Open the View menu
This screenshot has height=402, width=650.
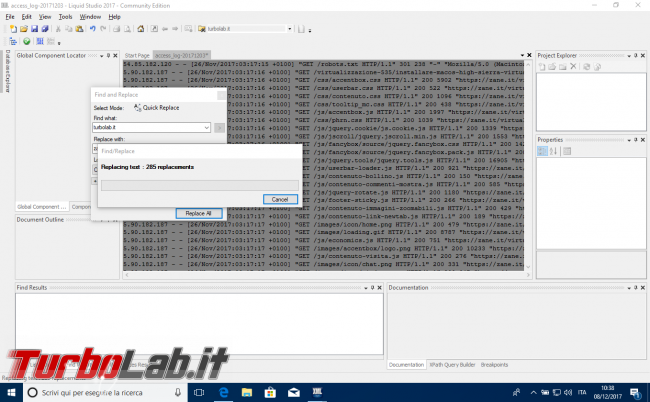(45, 17)
